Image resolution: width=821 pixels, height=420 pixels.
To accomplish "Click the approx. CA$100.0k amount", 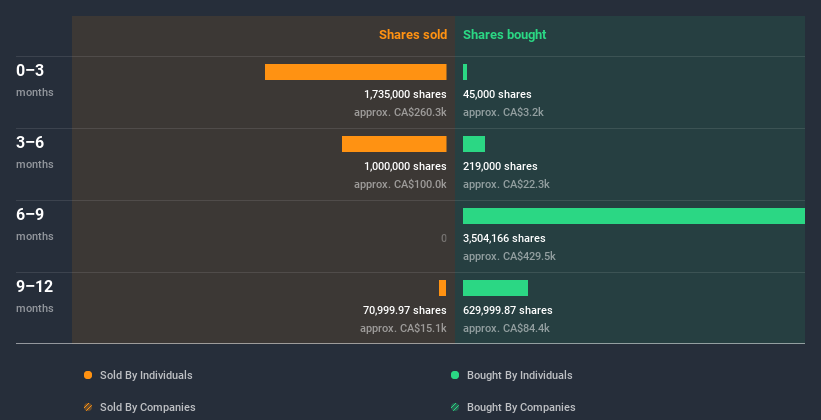I will pos(400,184).
